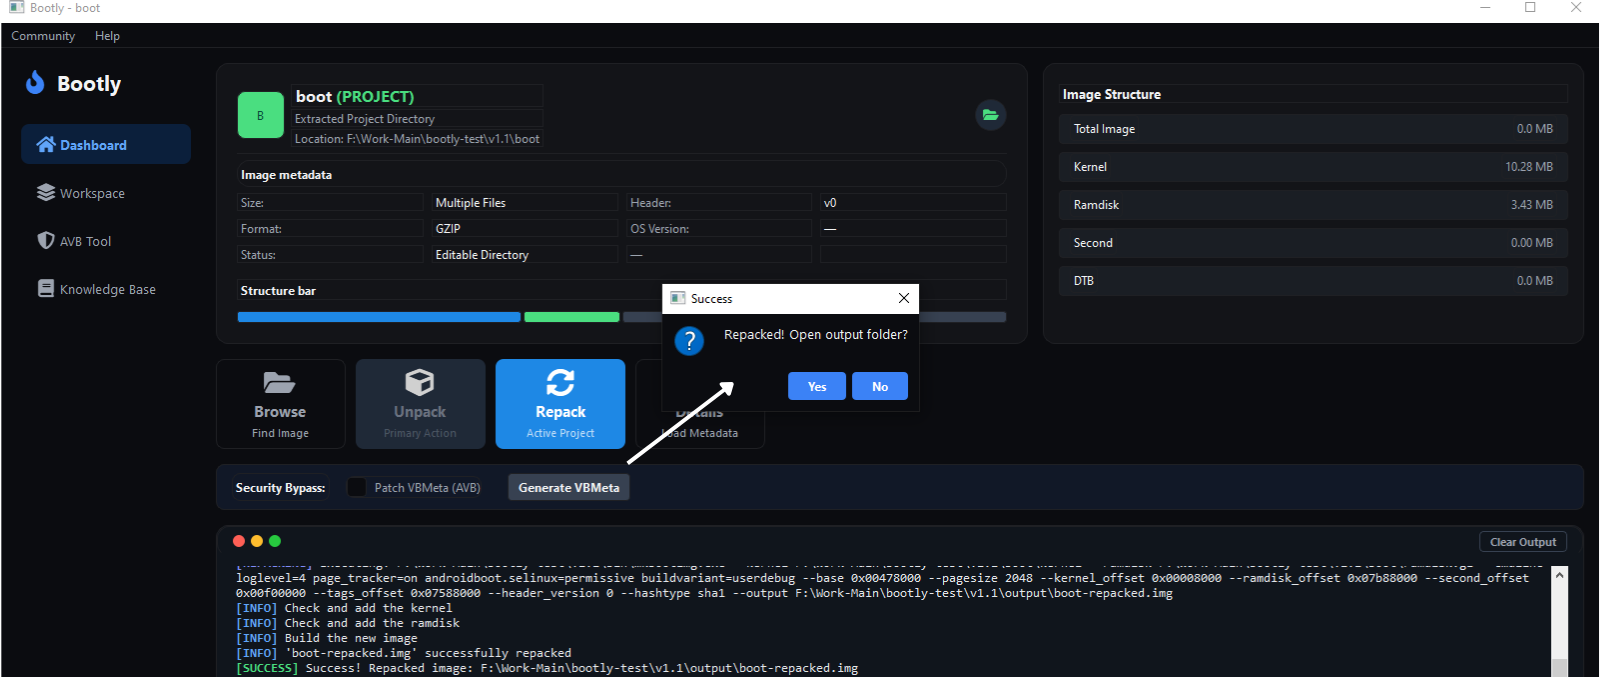Click the [SUCCESS] repacked image log line
1600x677 pixels.
(547, 668)
